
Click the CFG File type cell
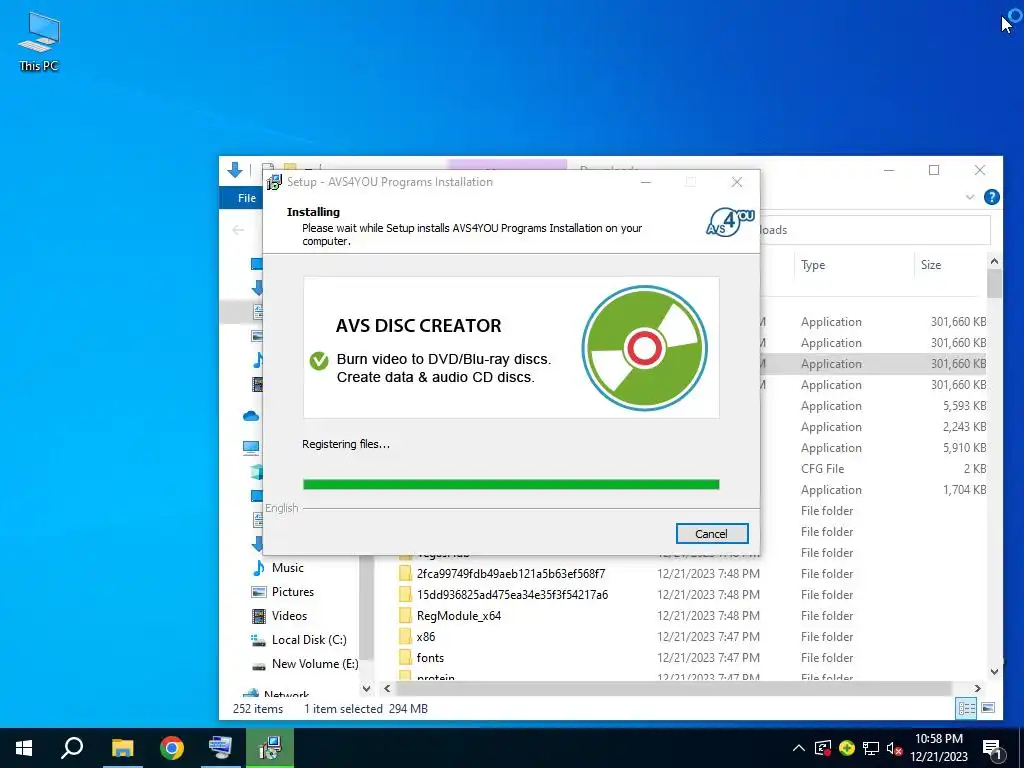coord(822,468)
